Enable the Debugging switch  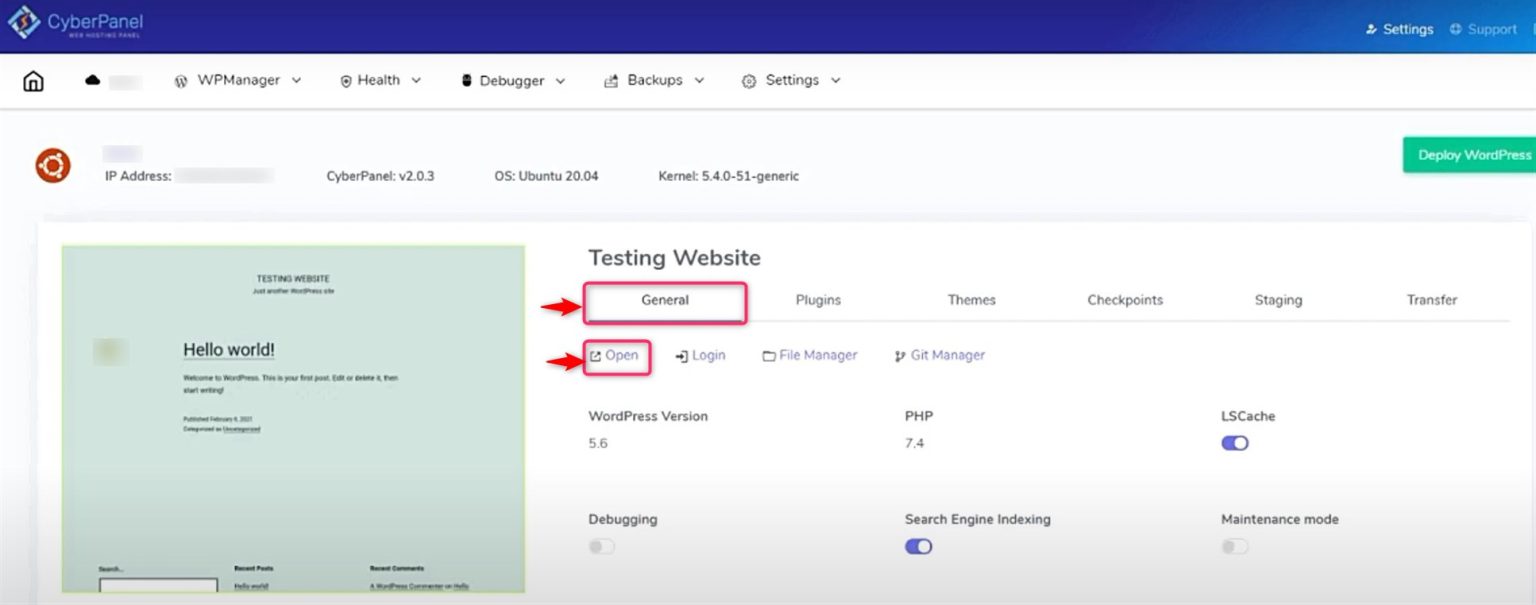[602, 546]
